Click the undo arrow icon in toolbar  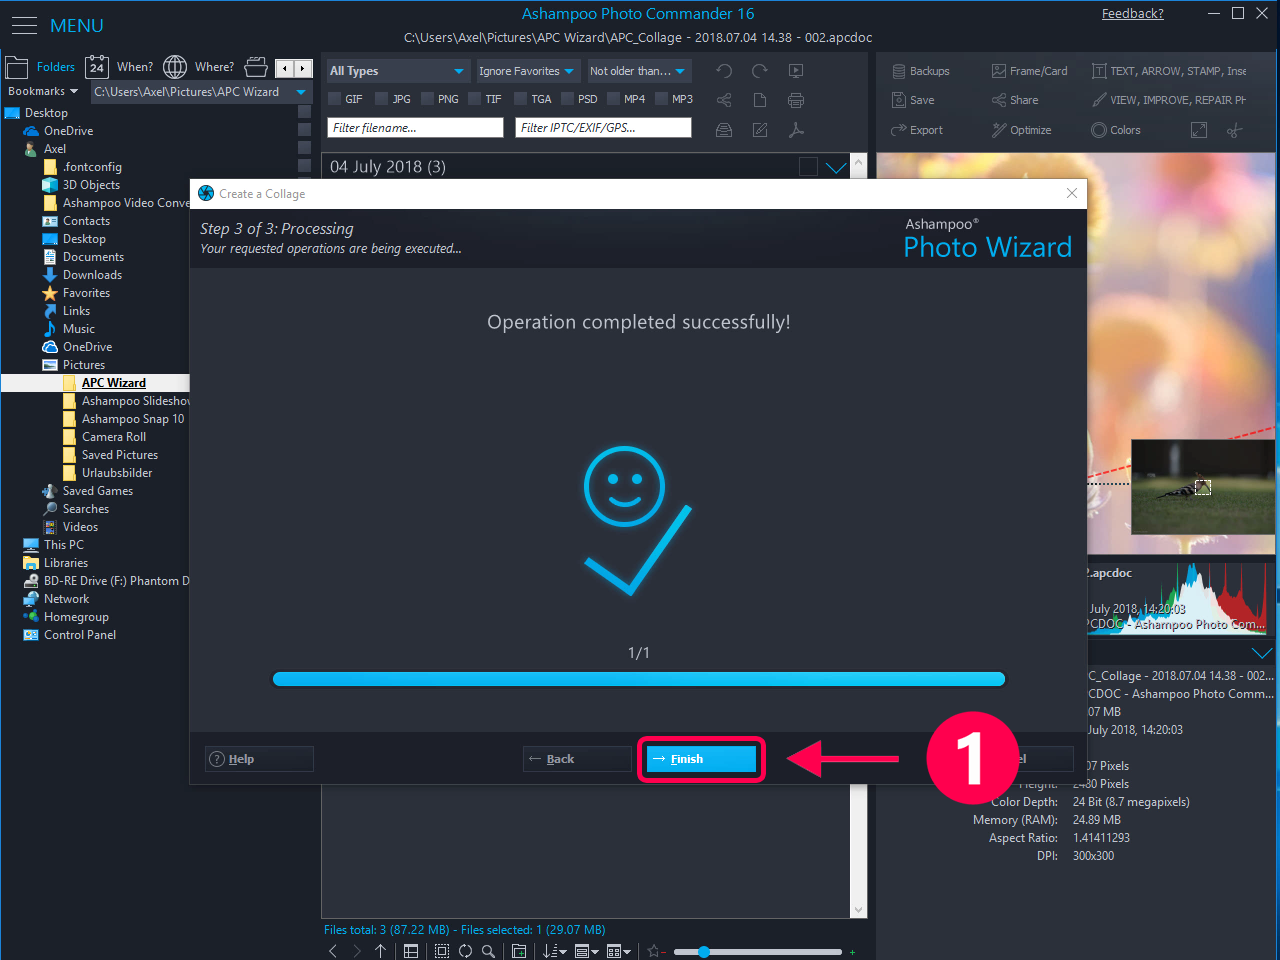(724, 71)
